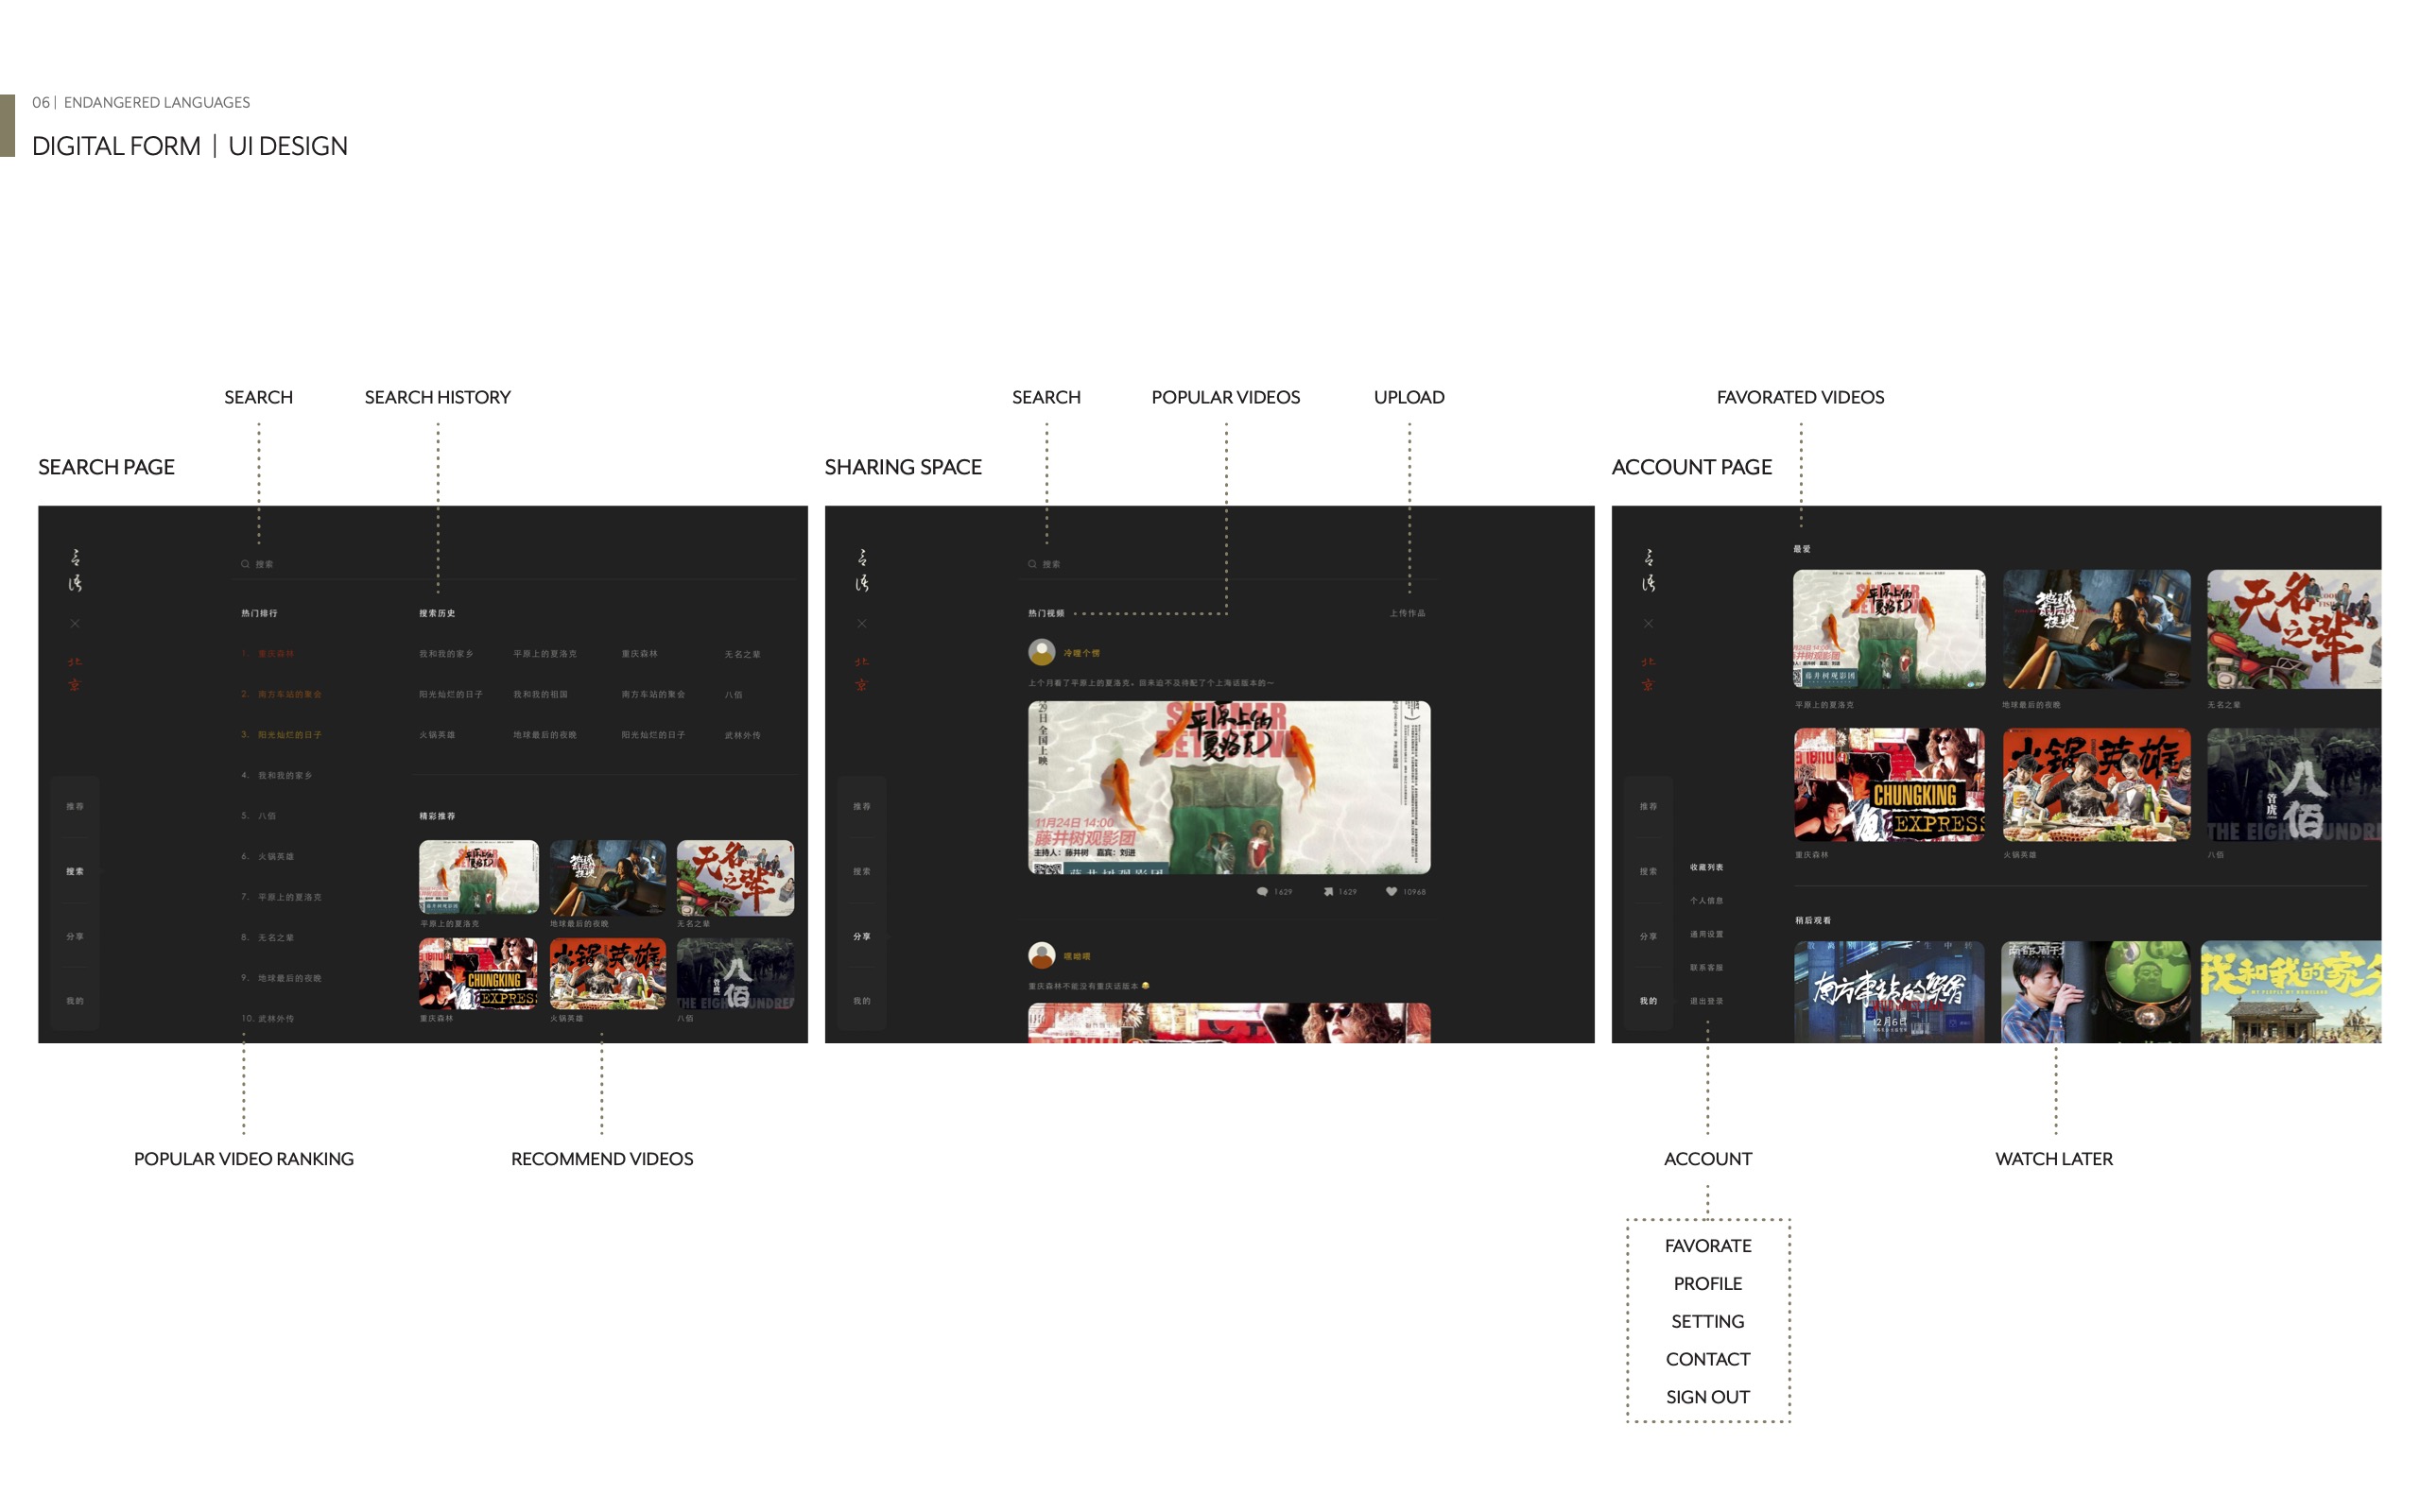
Task: Click the calligraphy logo in Sharing Space
Action: tap(862, 570)
